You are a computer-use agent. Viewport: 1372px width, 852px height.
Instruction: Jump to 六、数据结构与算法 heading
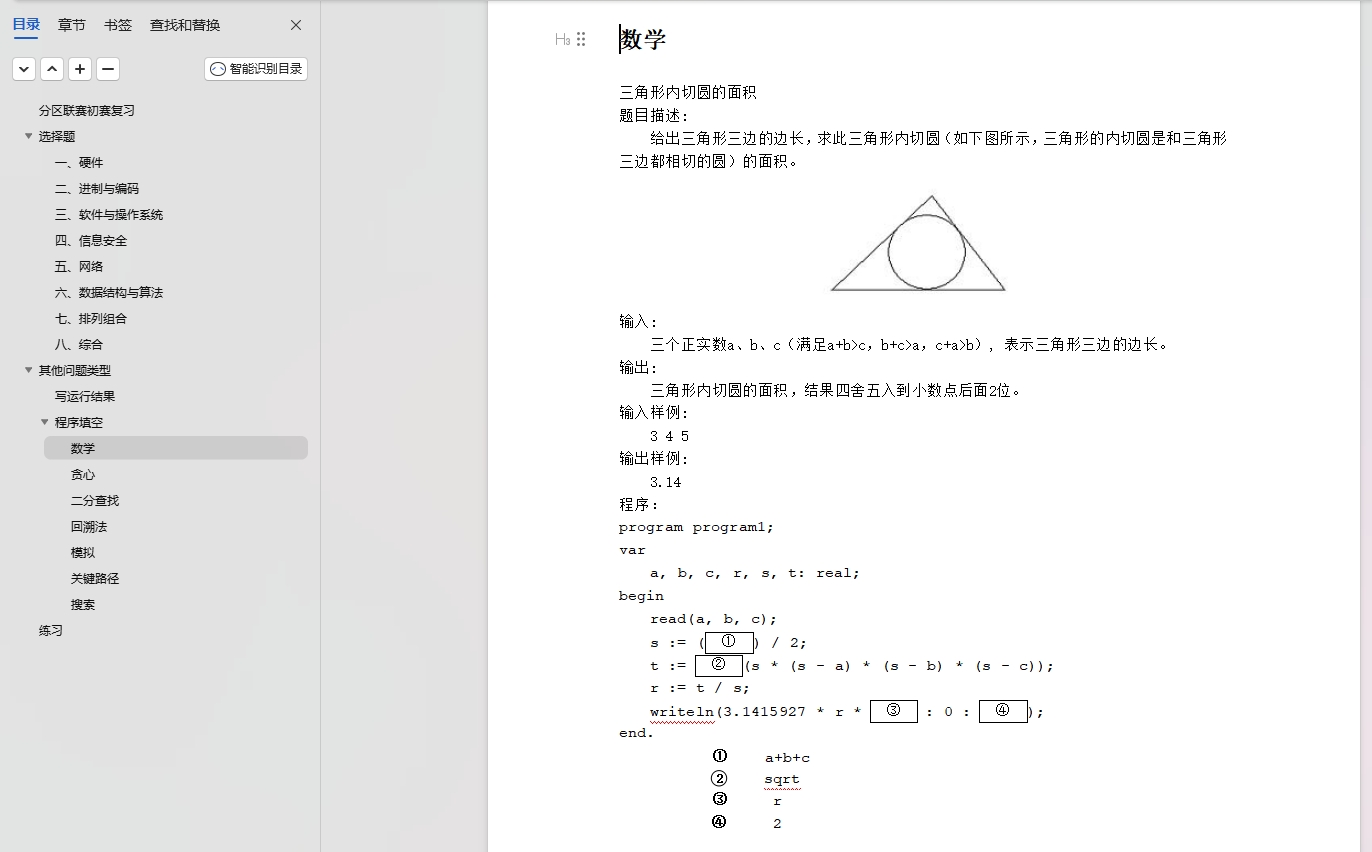pyautogui.click(x=109, y=293)
